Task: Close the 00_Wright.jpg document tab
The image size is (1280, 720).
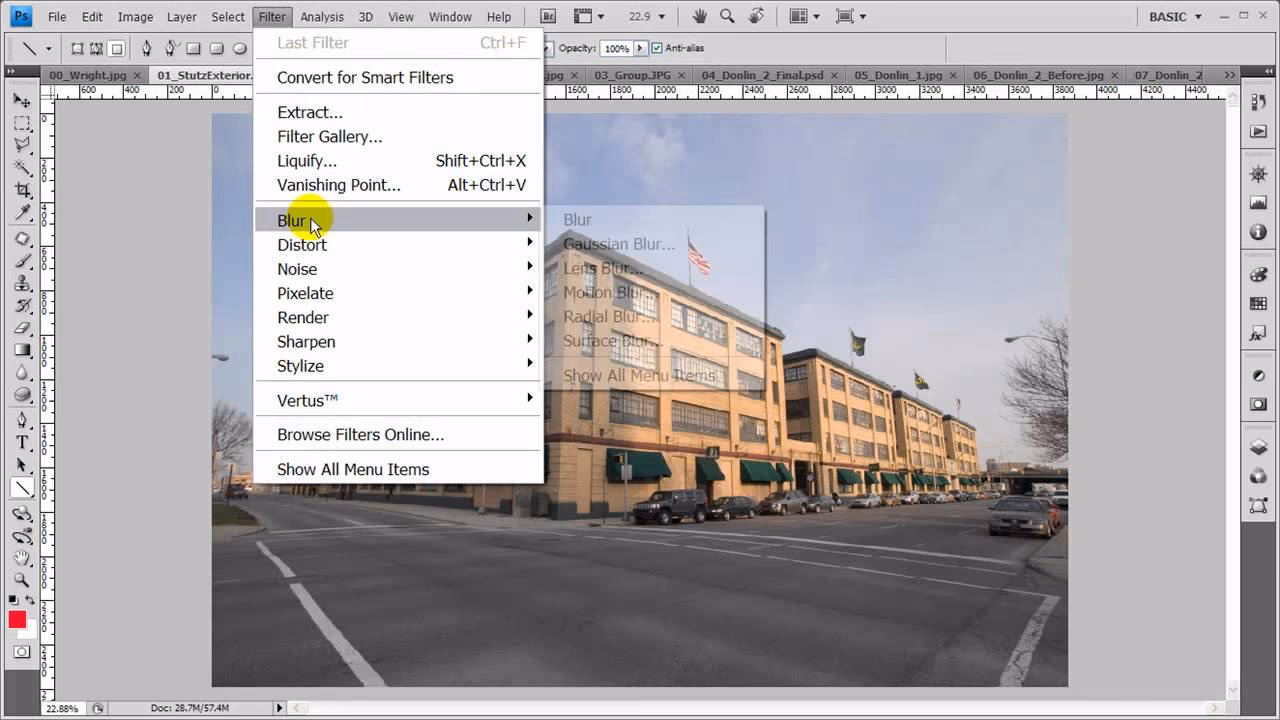Action: point(137,75)
